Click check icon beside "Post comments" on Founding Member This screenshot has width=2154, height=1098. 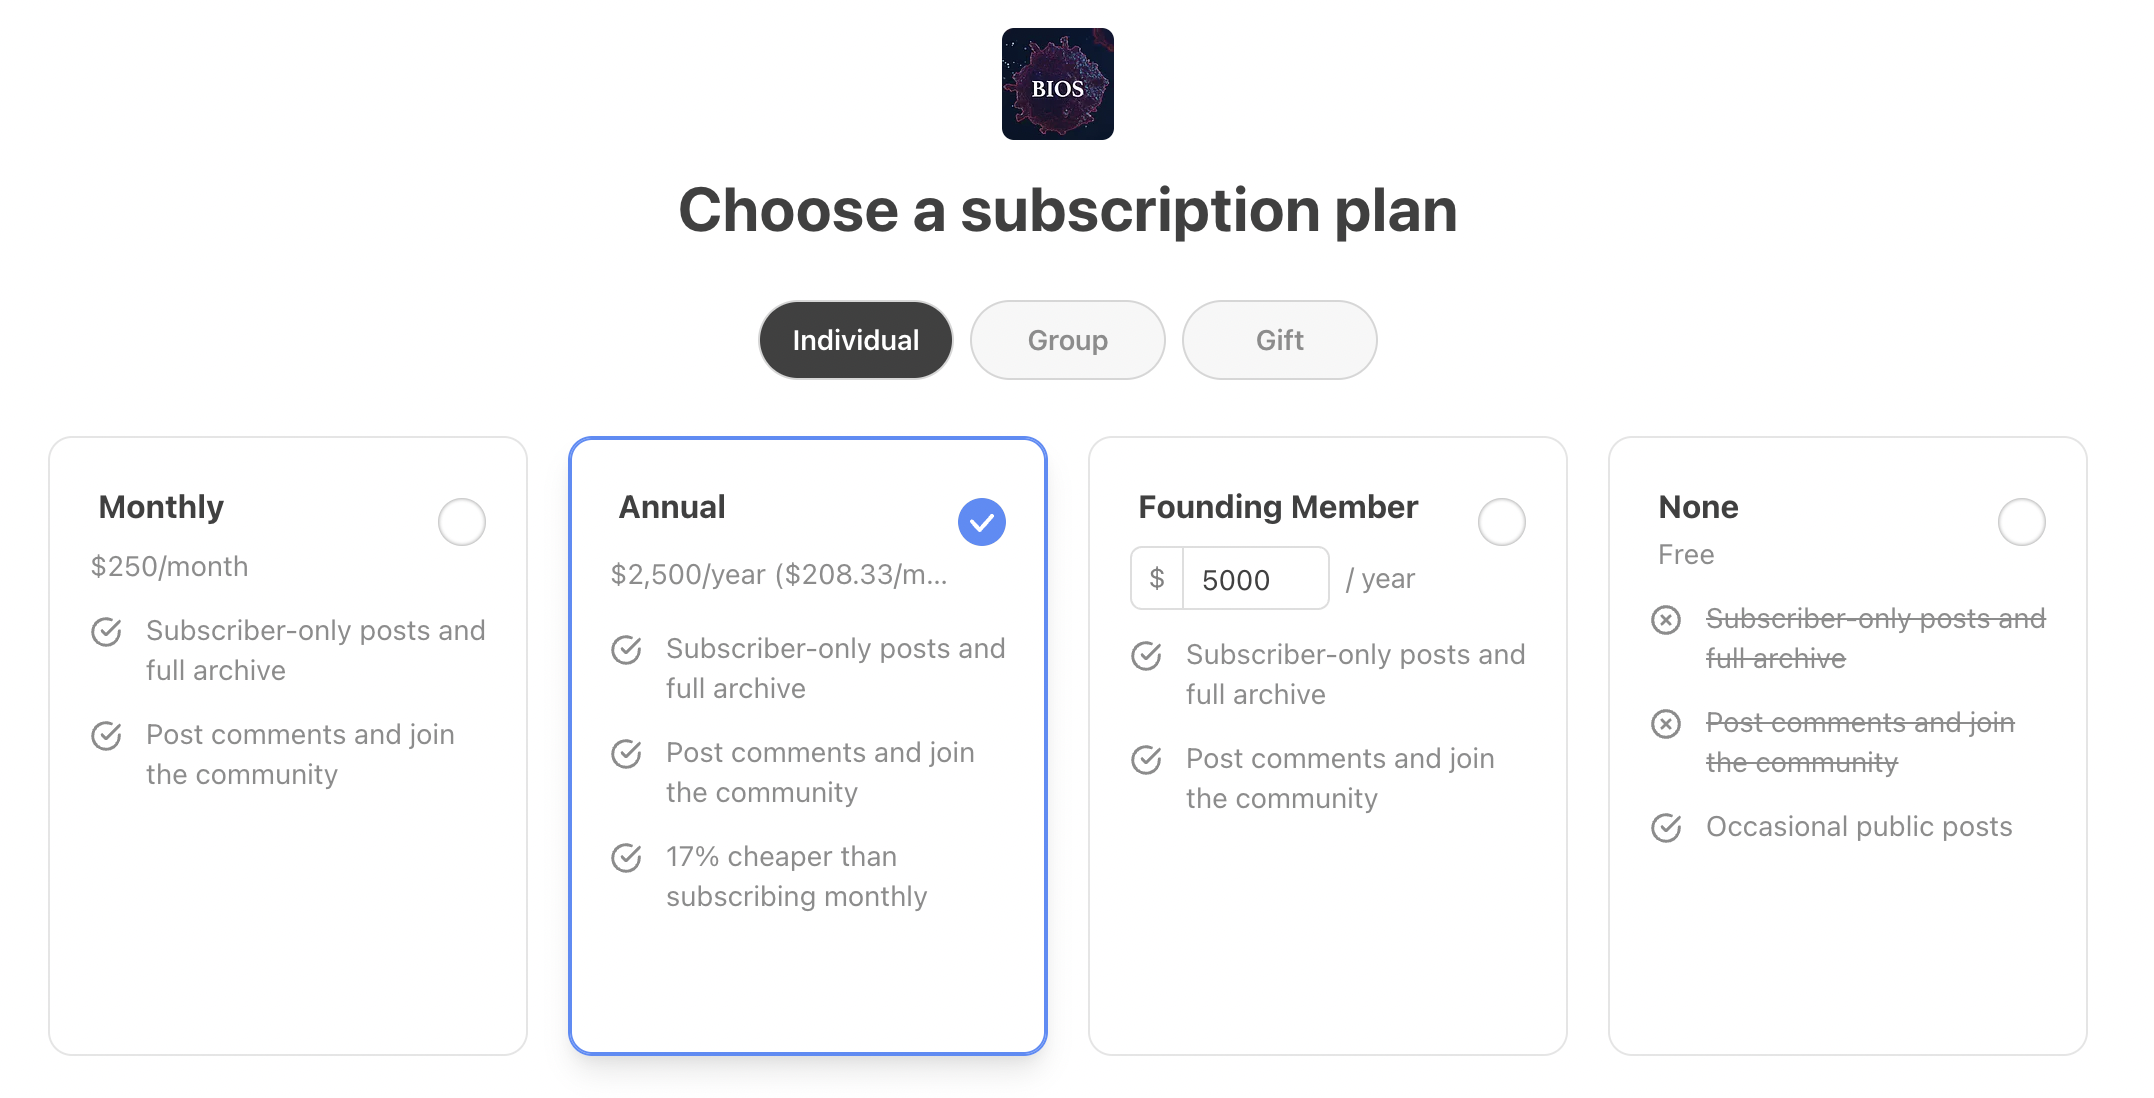point(1145,760)
